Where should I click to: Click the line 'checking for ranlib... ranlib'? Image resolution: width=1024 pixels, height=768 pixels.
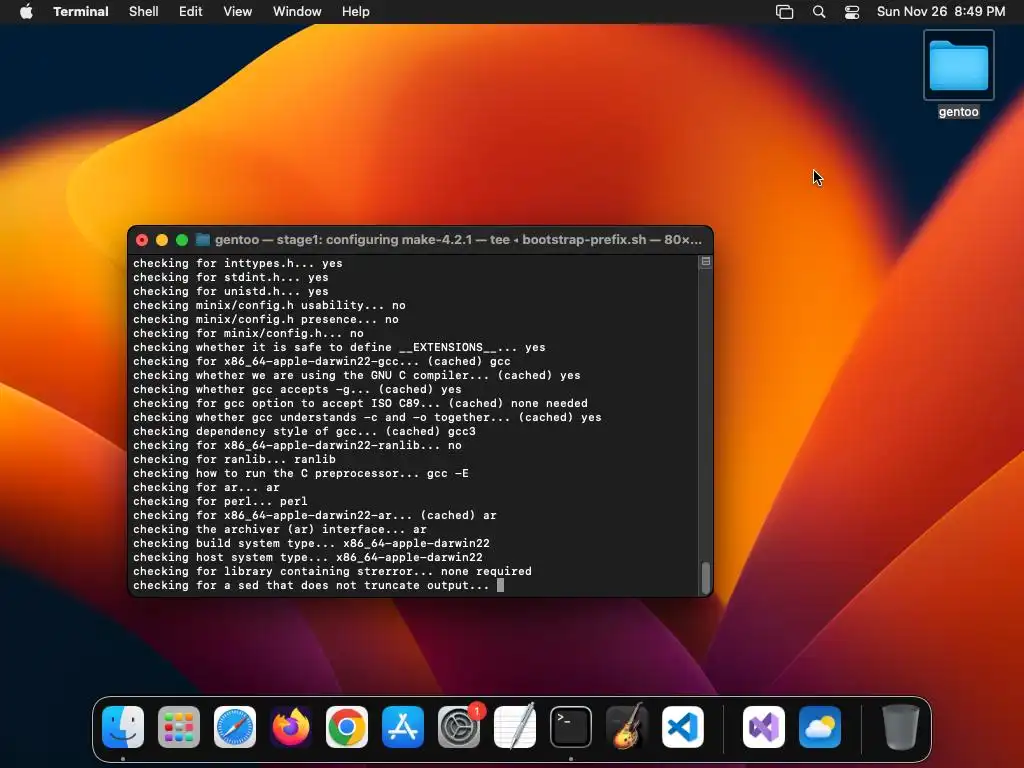tap(234, 459)
